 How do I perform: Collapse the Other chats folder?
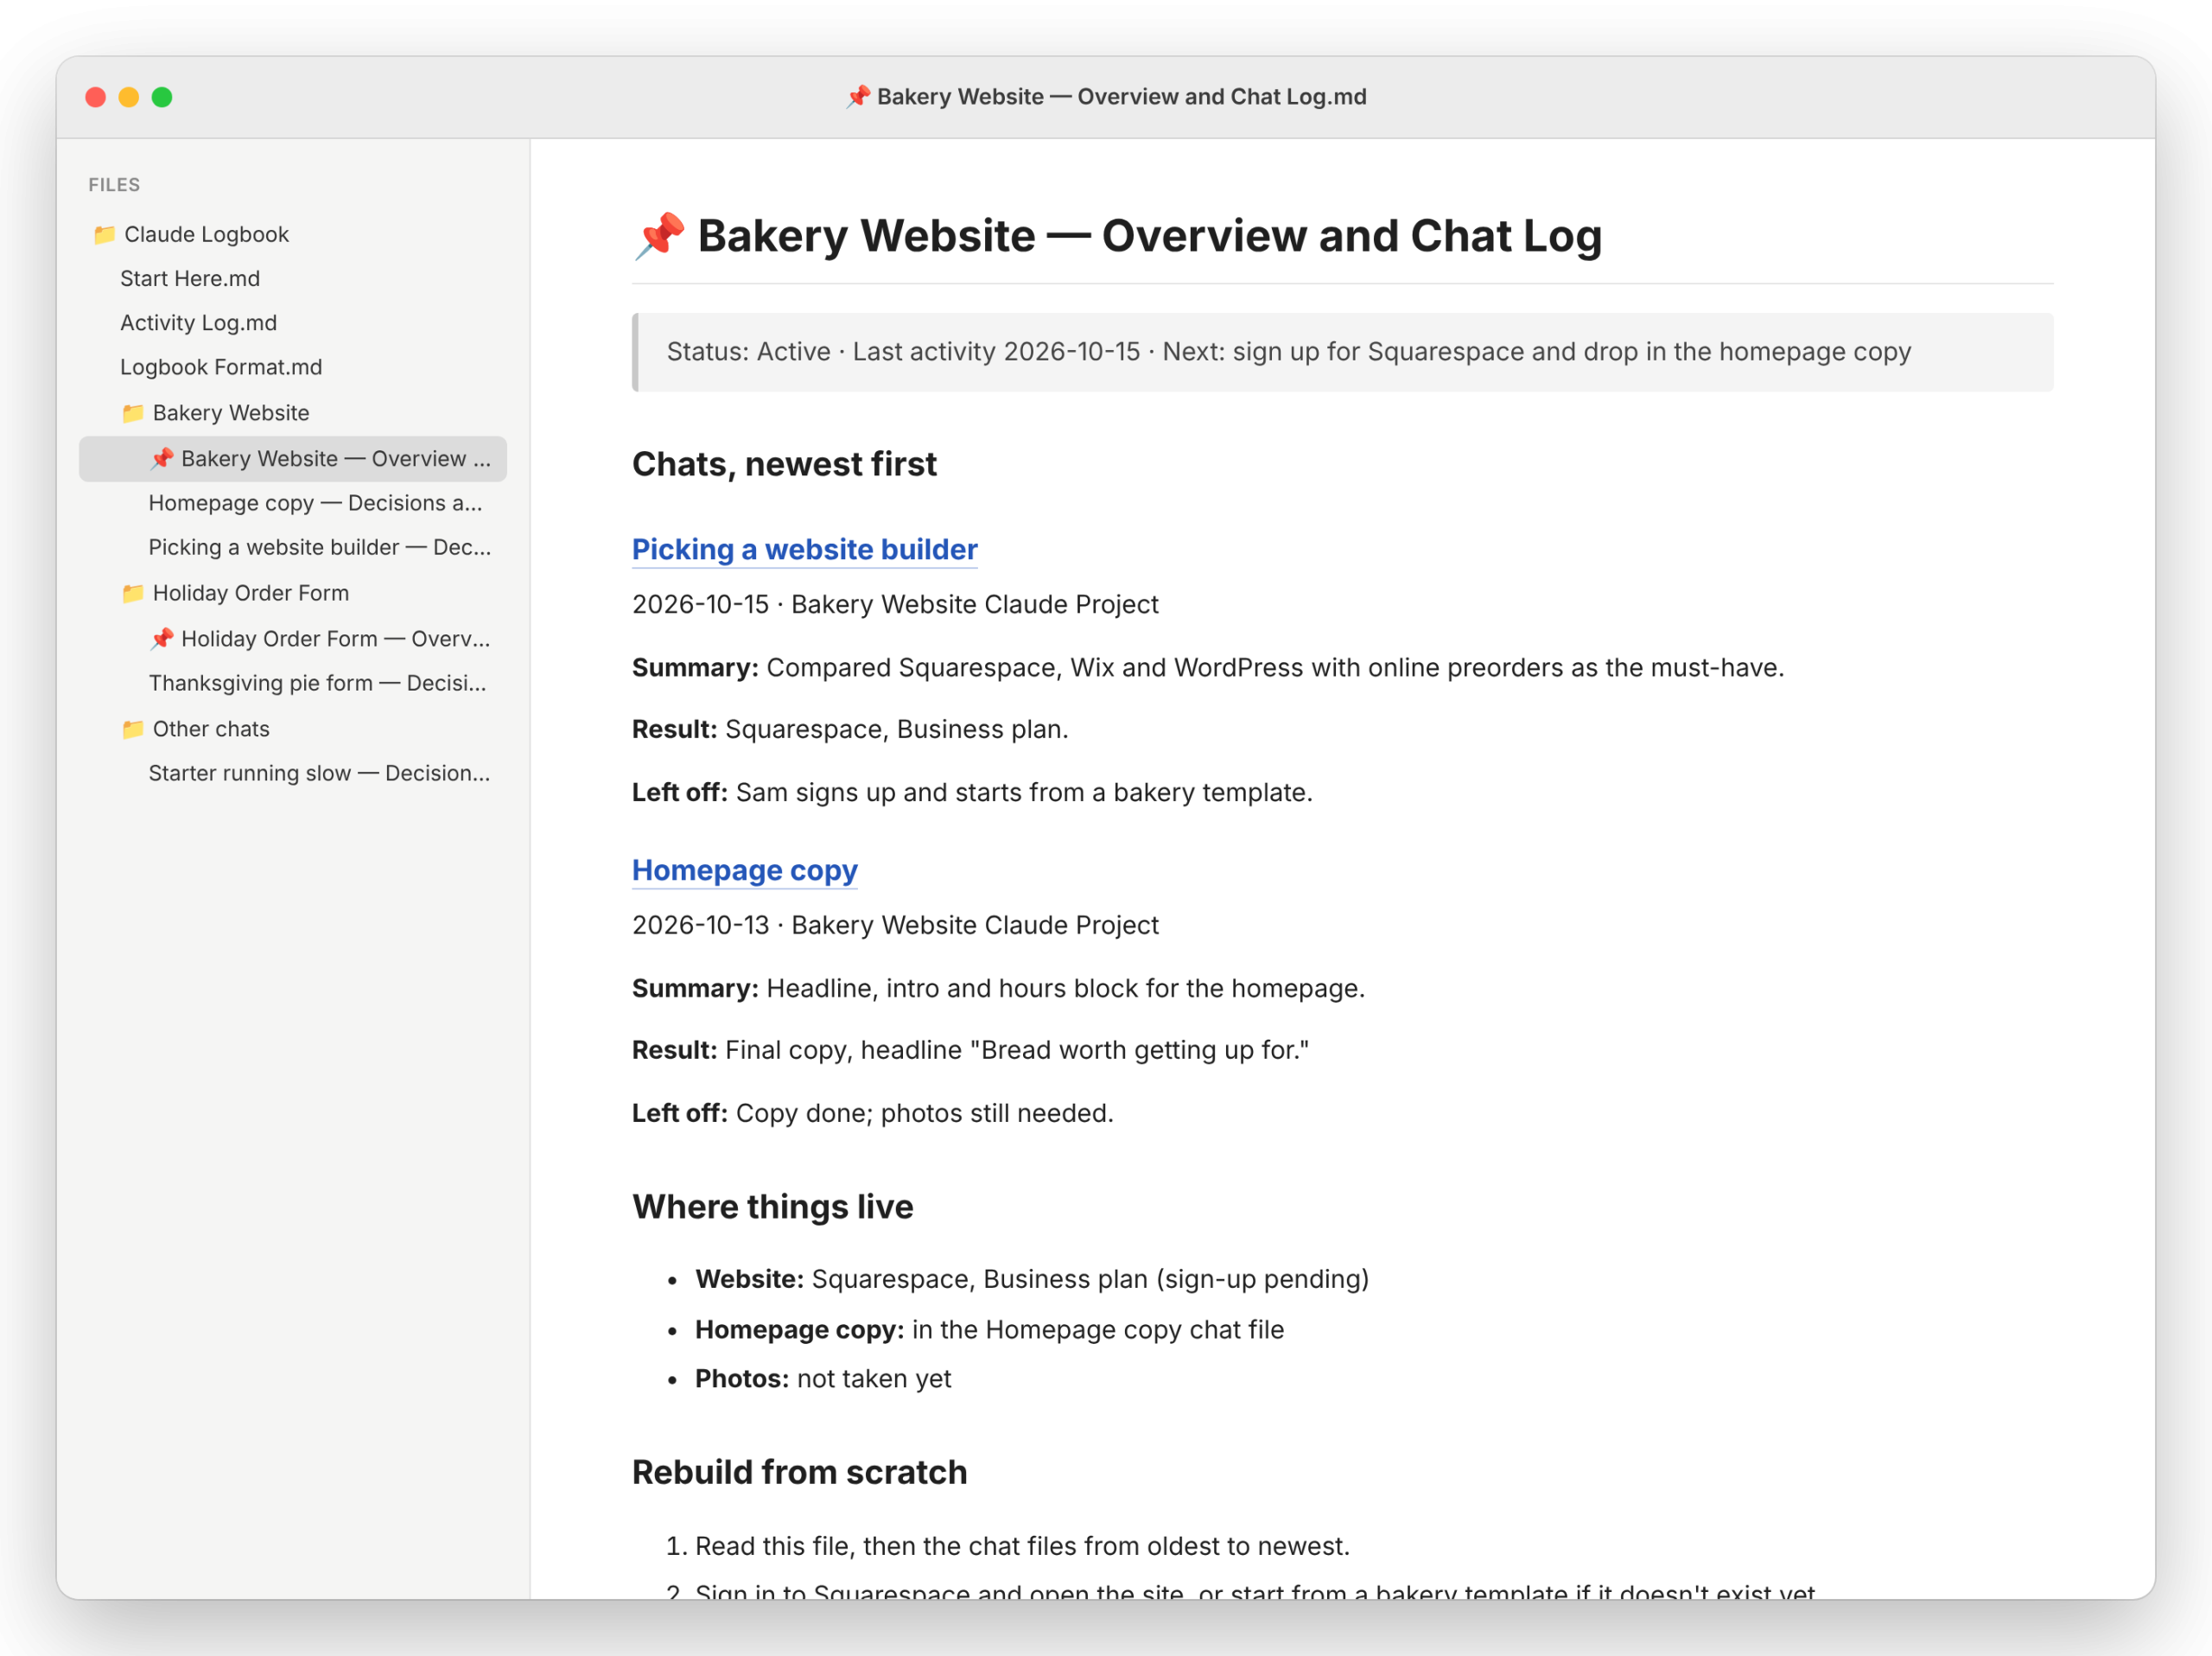click(x=211, y=729)
